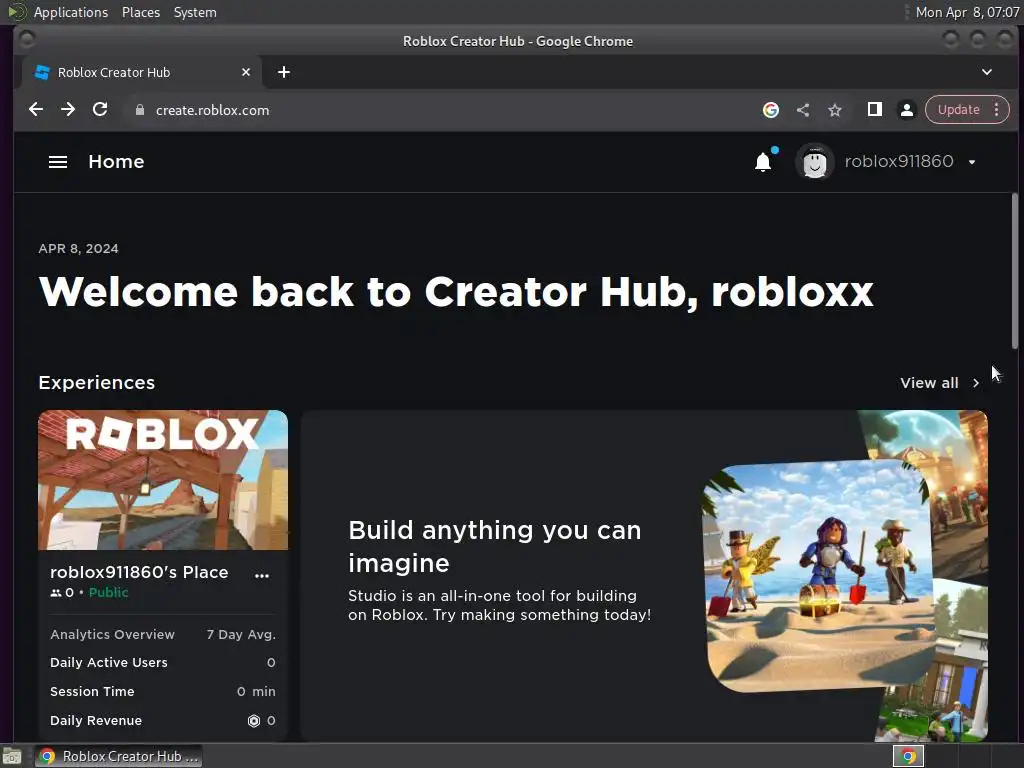The width and height of the screenshot is (1024, 768).
Task: Open the System menu
Action: (x=195, y=12)
